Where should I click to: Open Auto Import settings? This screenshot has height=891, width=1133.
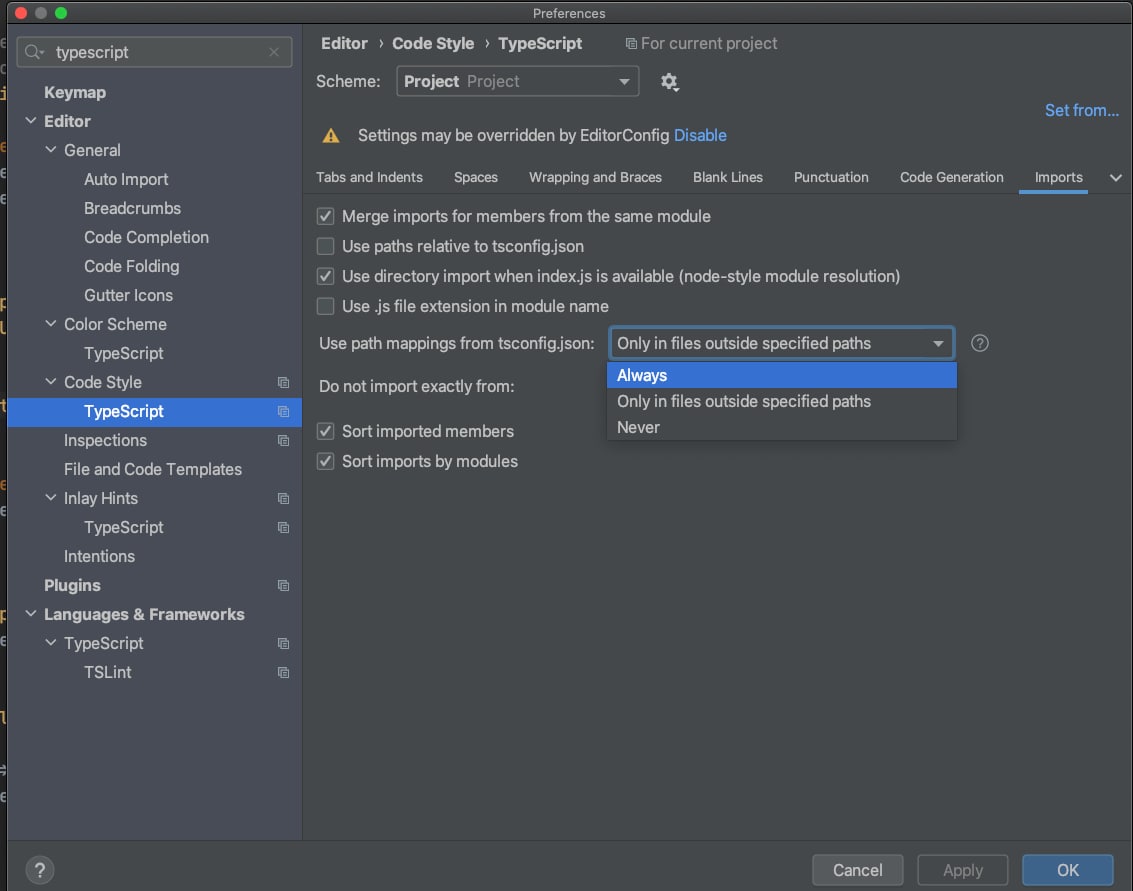tap(126, 179)
